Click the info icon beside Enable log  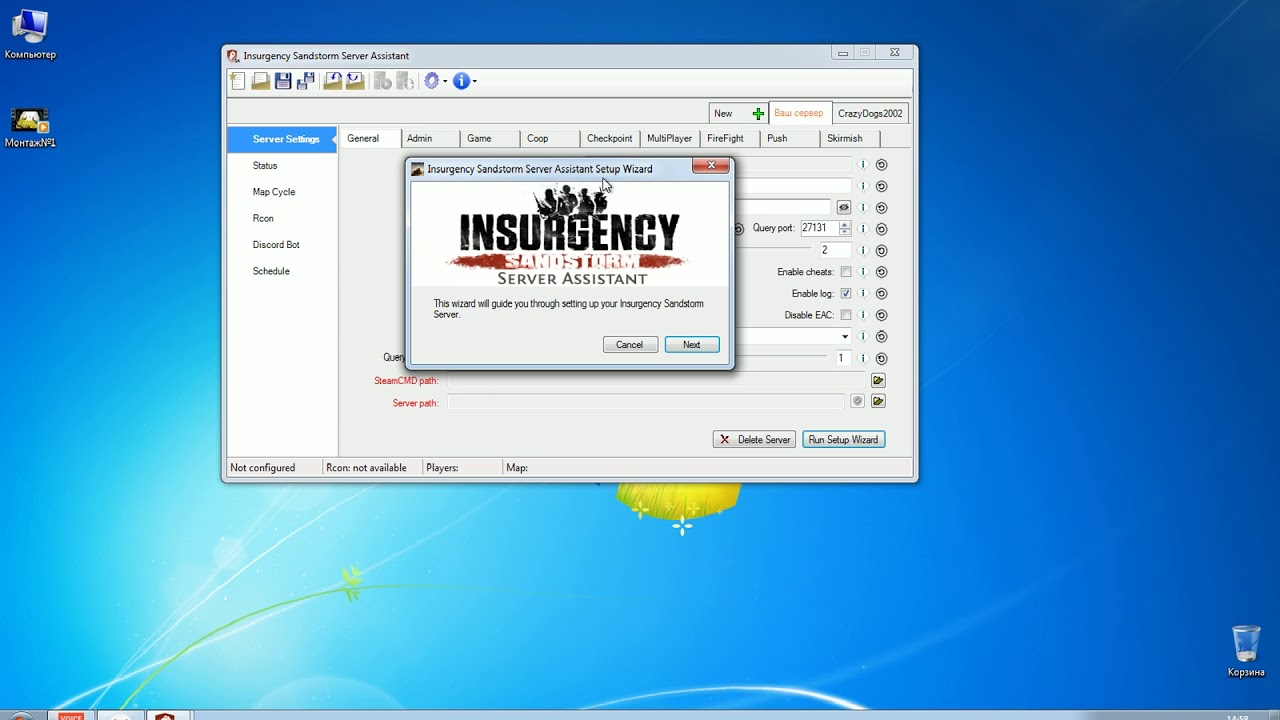pos(862,294)
